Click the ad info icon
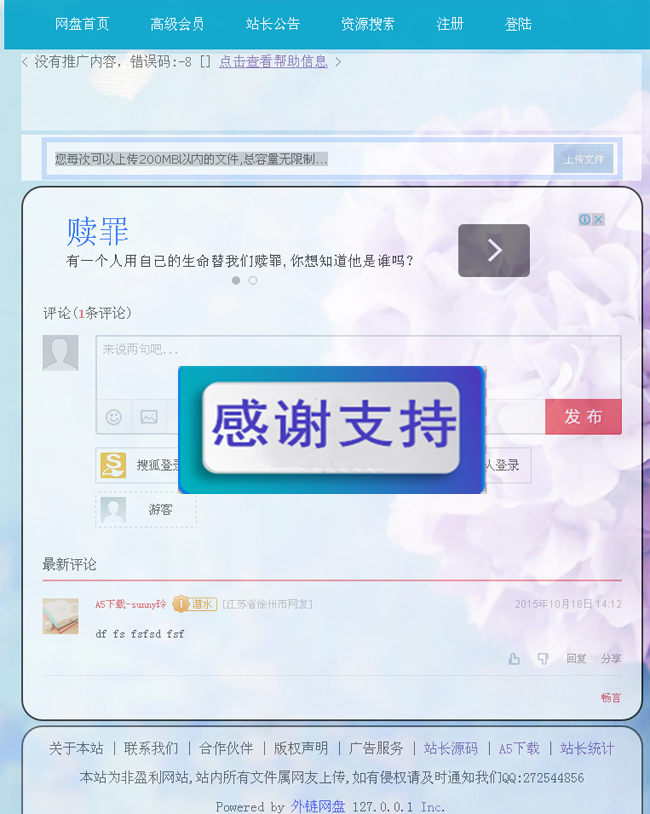The height and width of the screenshot is (814, 650). click(x=585, y=220)
